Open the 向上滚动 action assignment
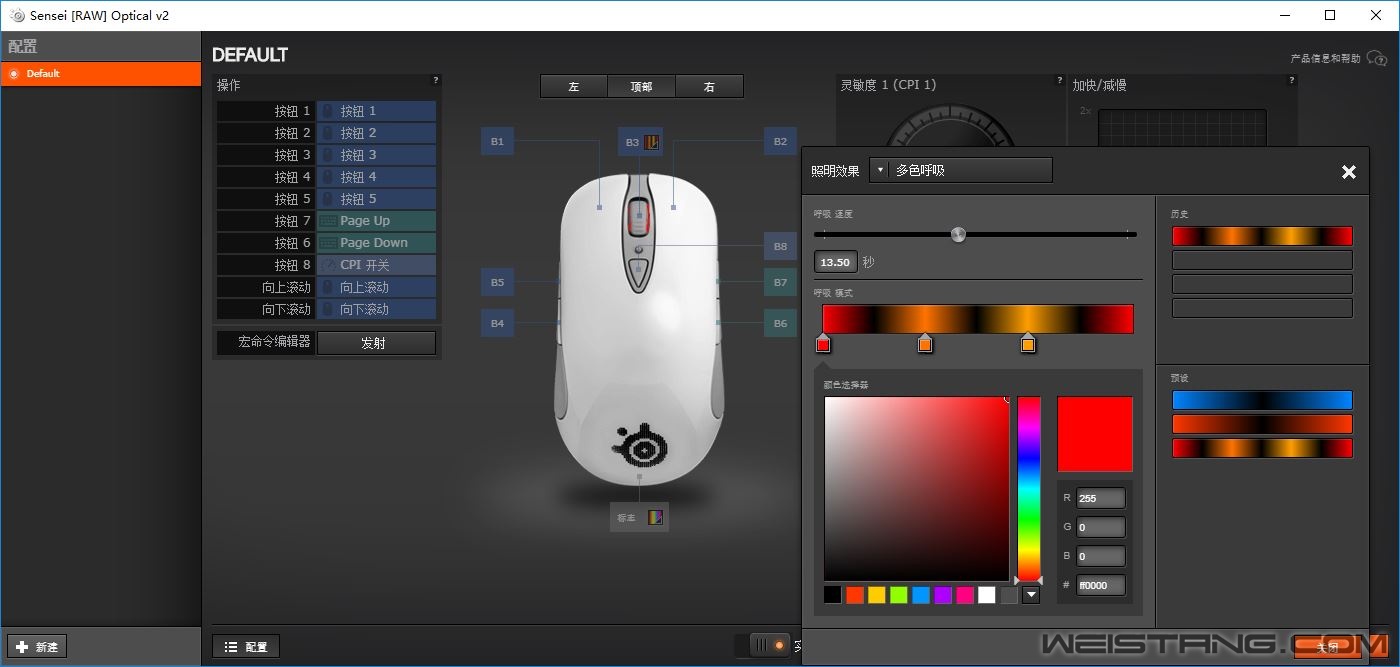 (x=377, y=287)
